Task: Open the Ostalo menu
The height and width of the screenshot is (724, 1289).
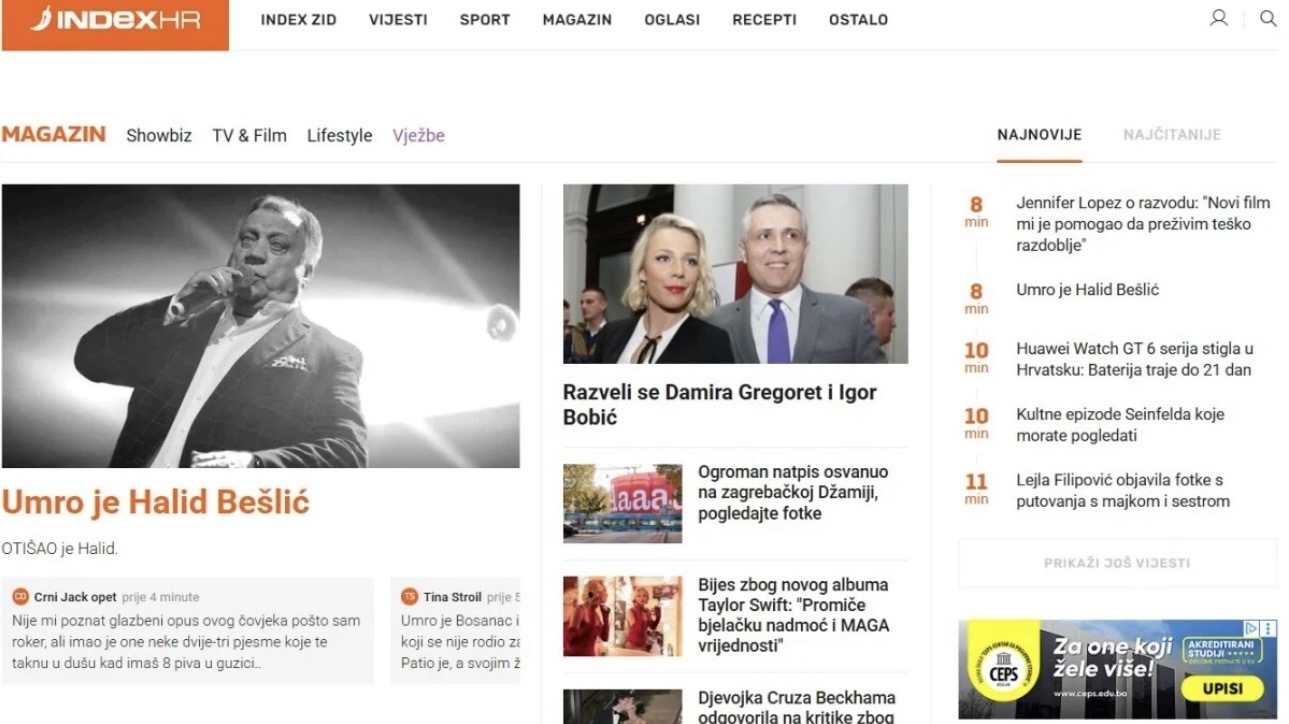Action: point(858,20)
